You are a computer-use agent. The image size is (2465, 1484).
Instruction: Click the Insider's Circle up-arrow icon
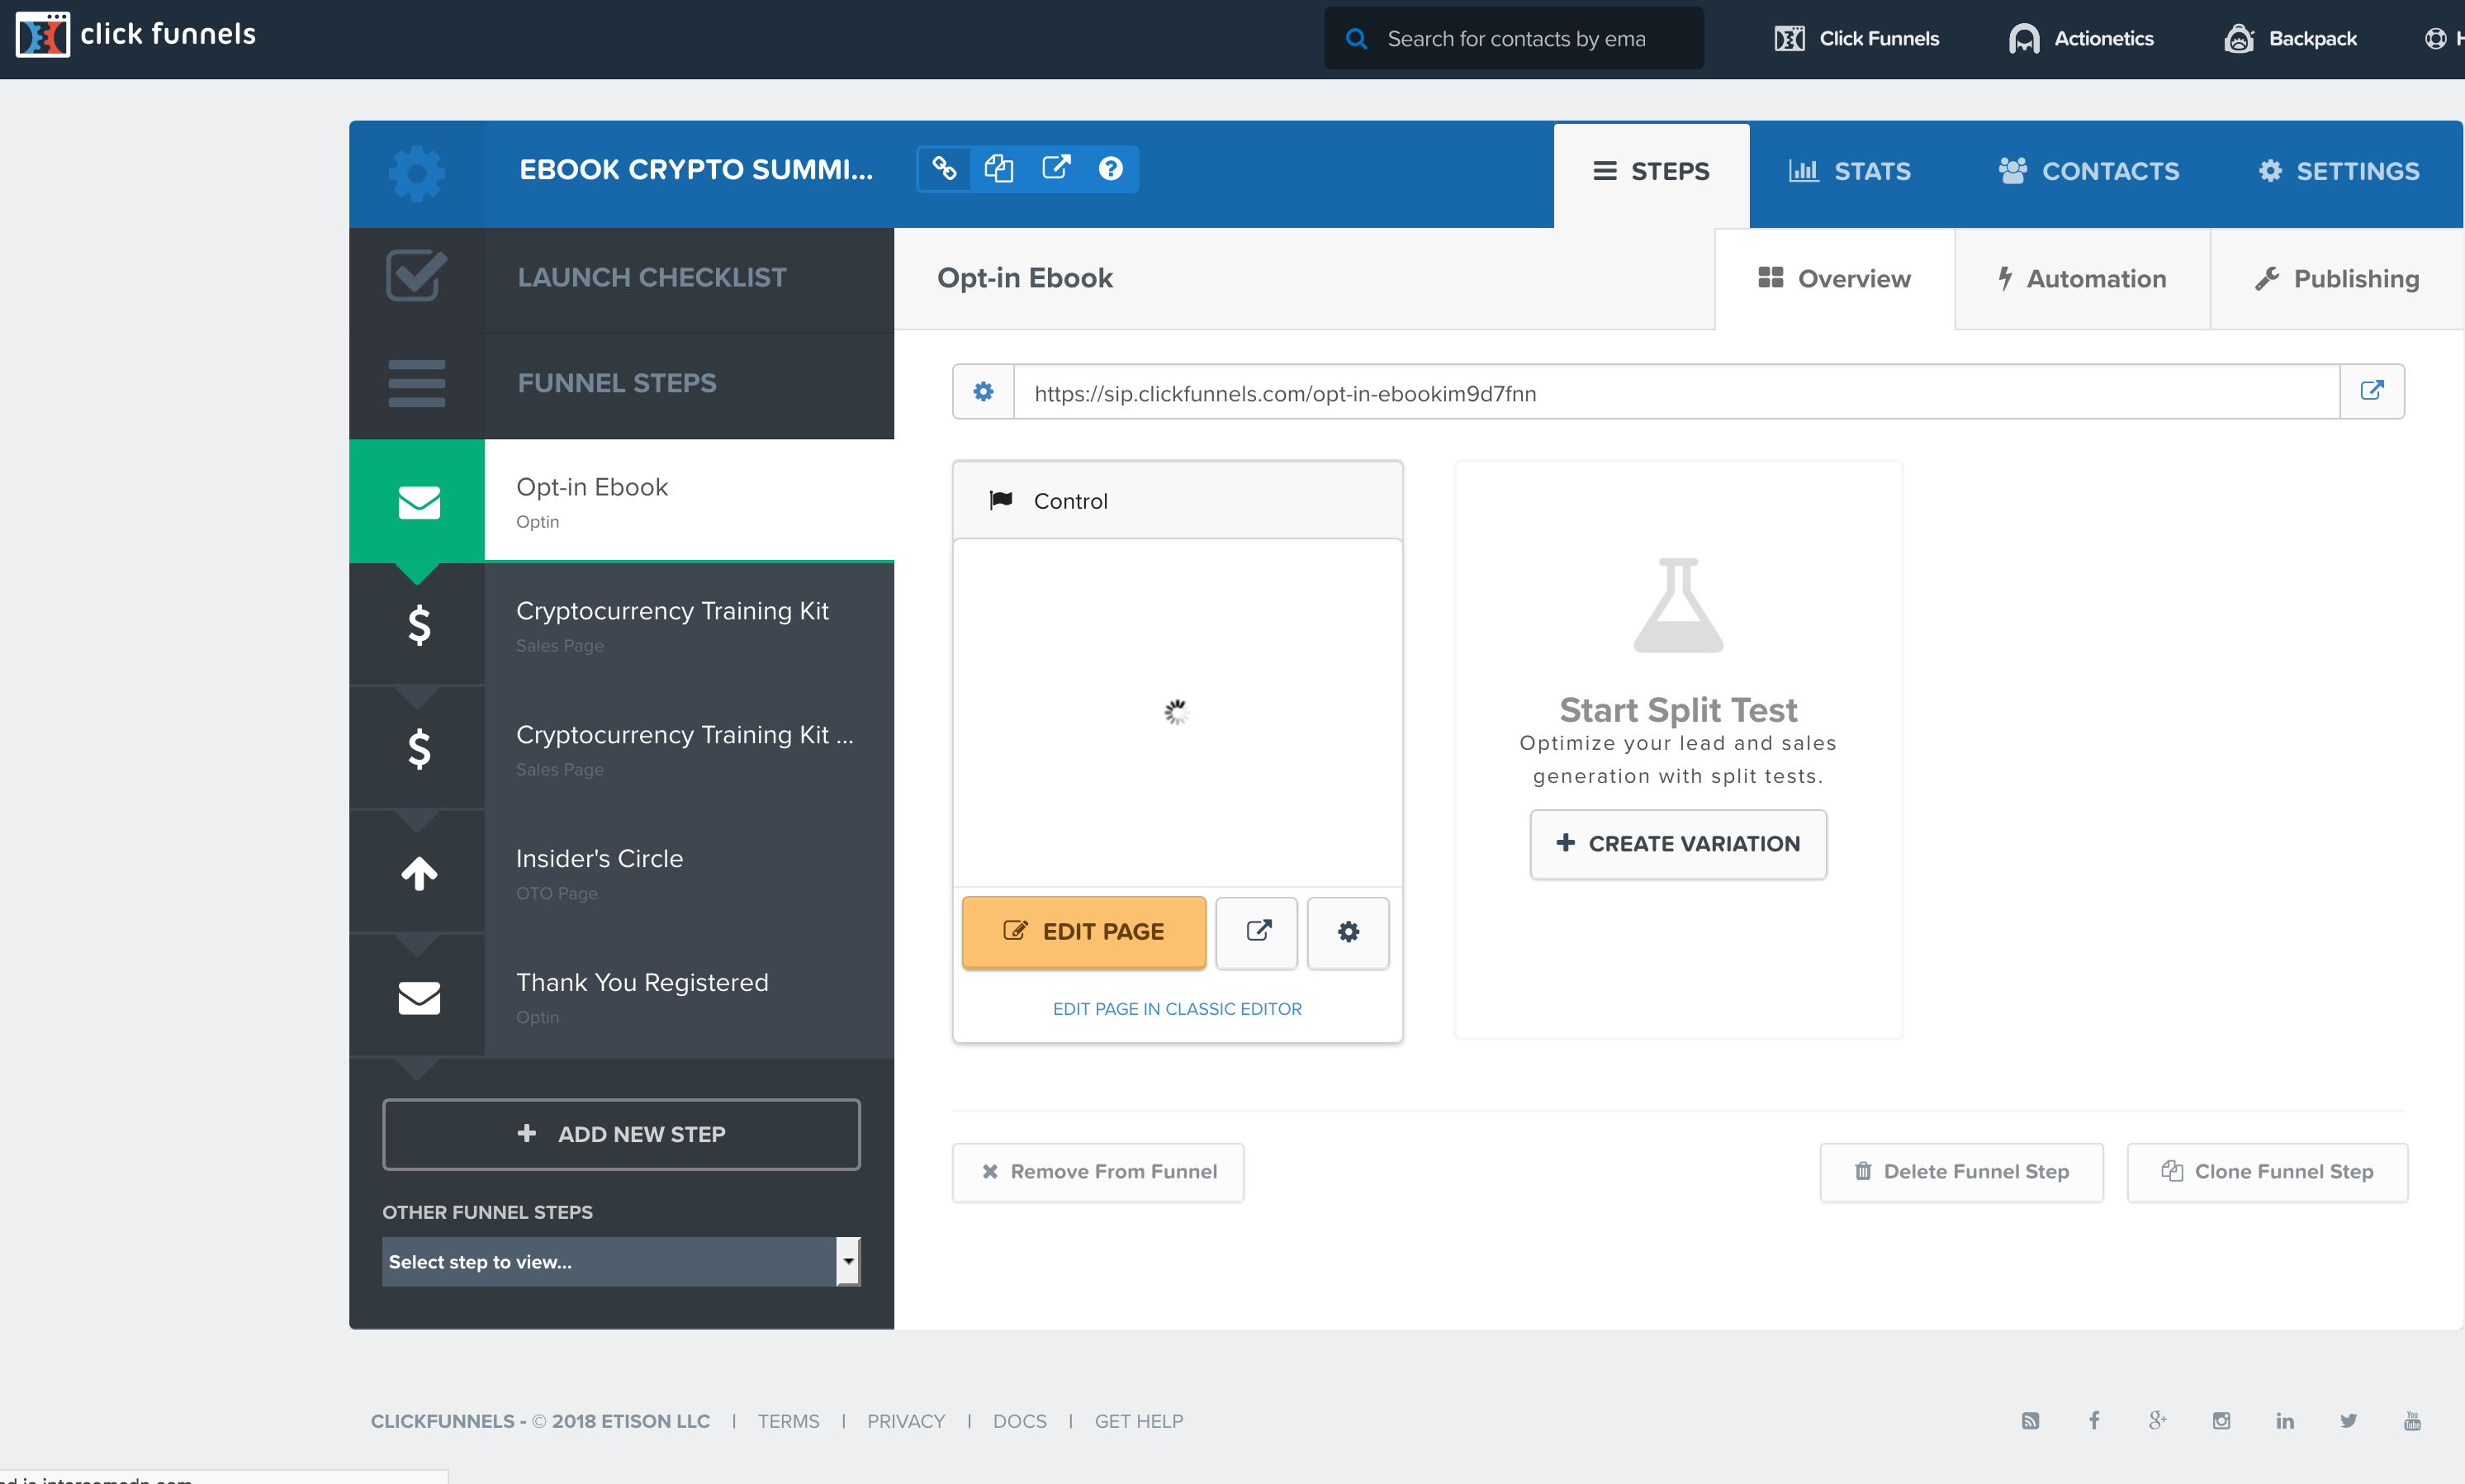coord(419,874)
